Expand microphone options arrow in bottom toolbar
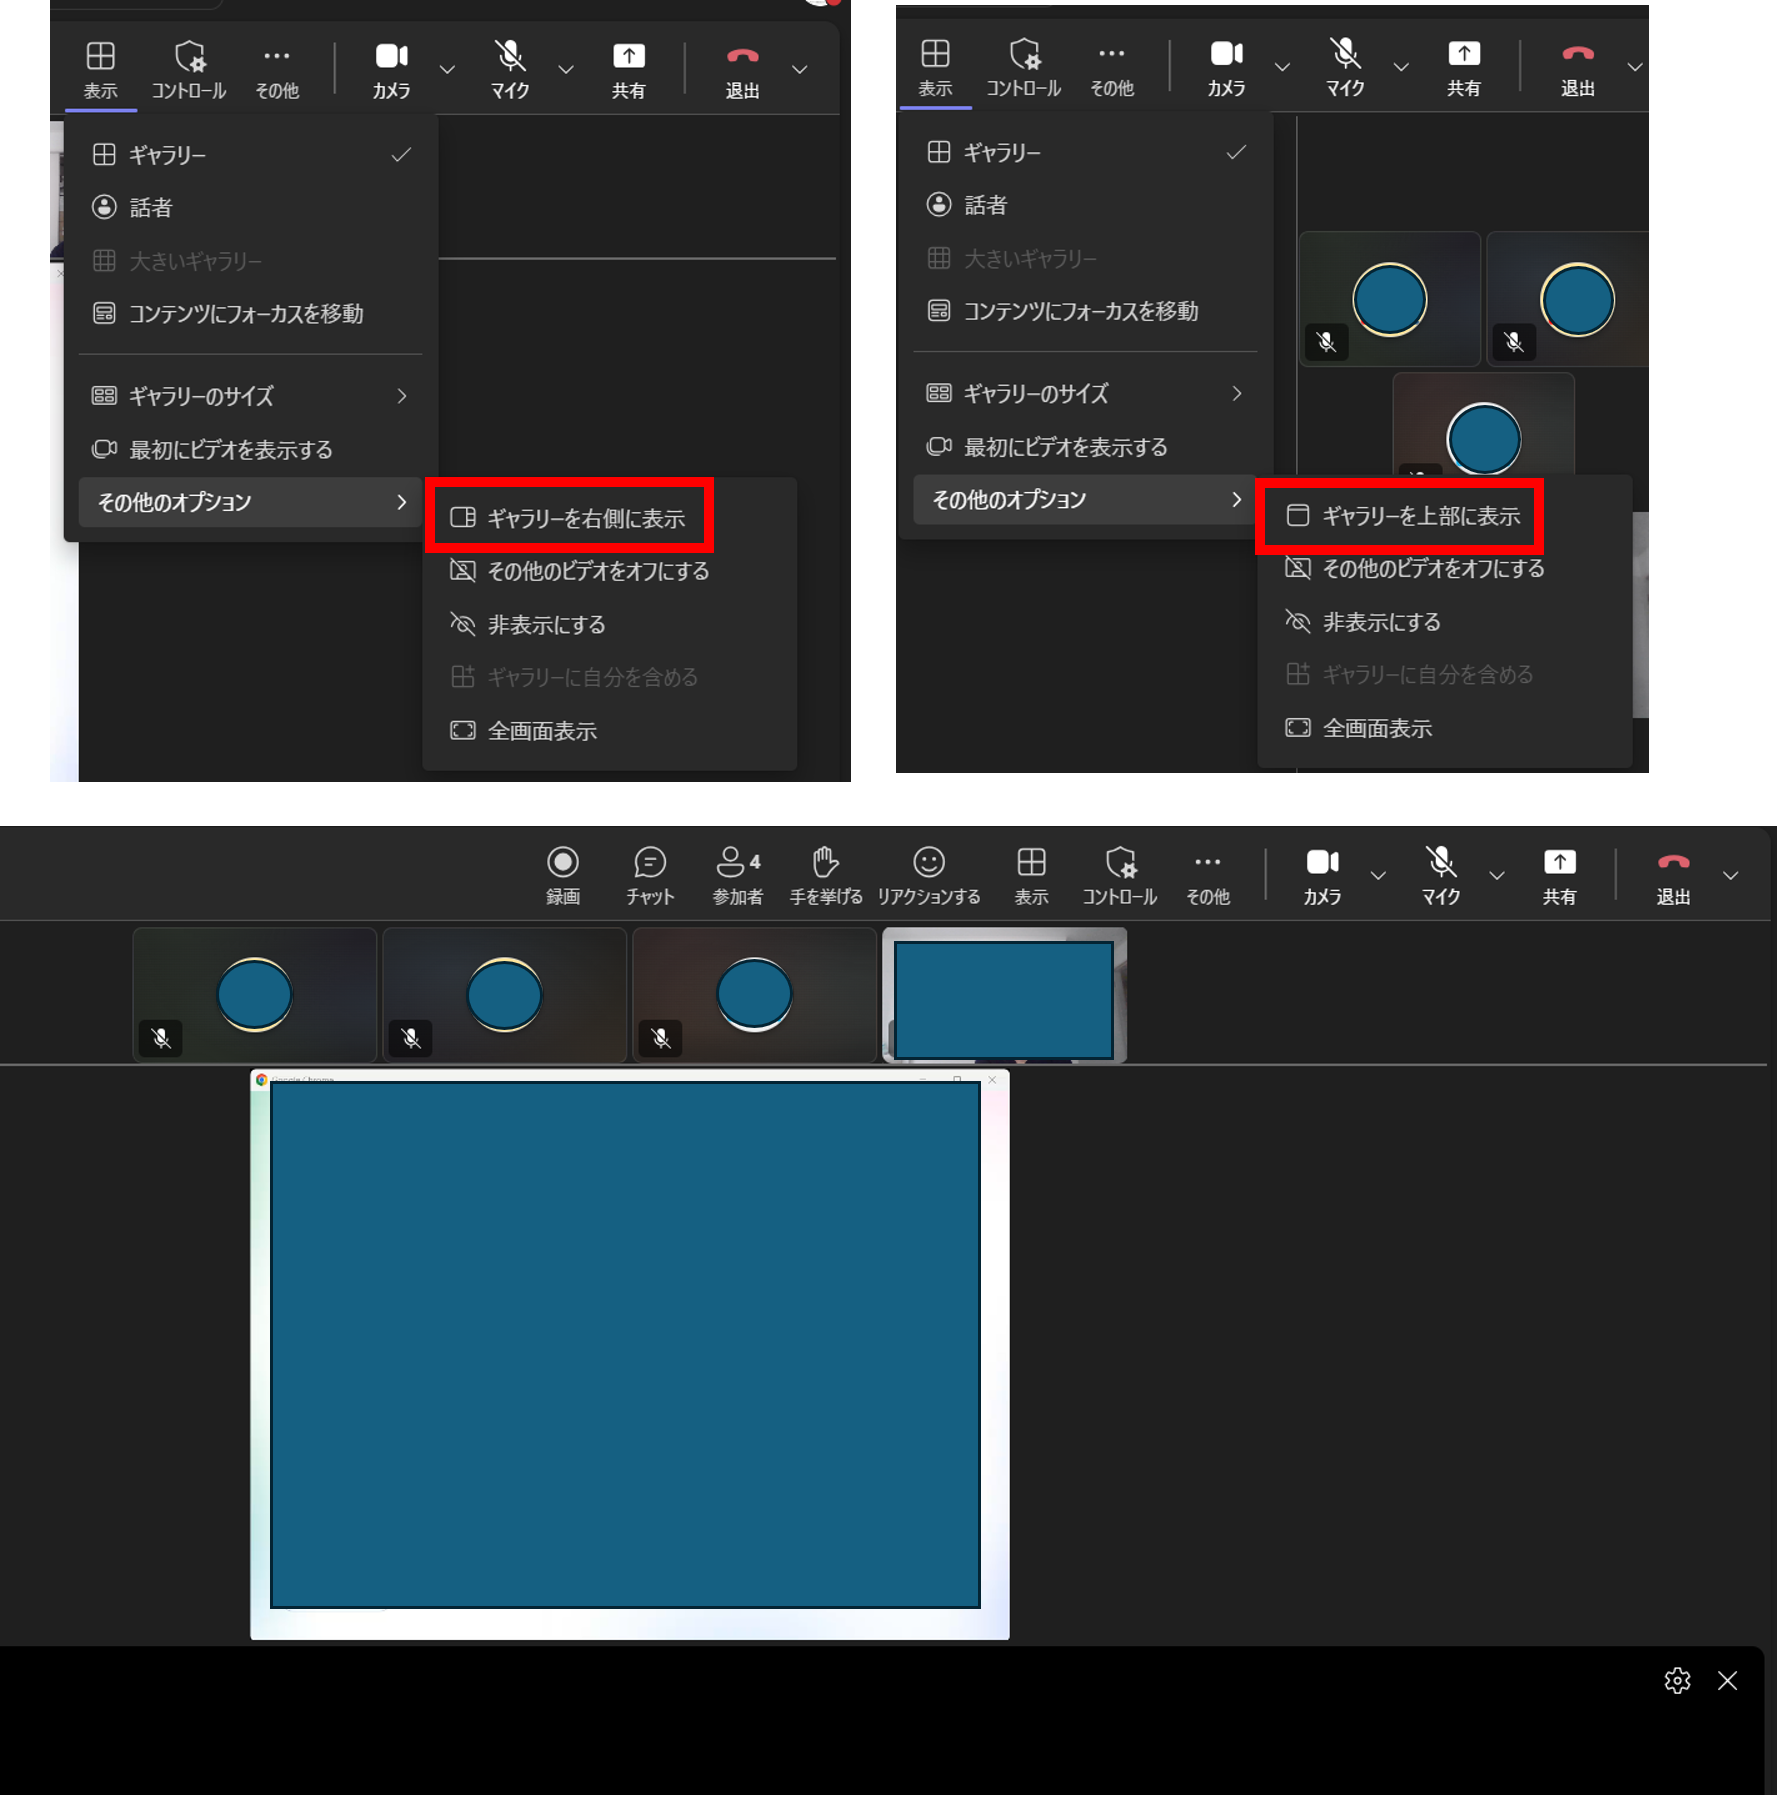 click(1497, 875)
